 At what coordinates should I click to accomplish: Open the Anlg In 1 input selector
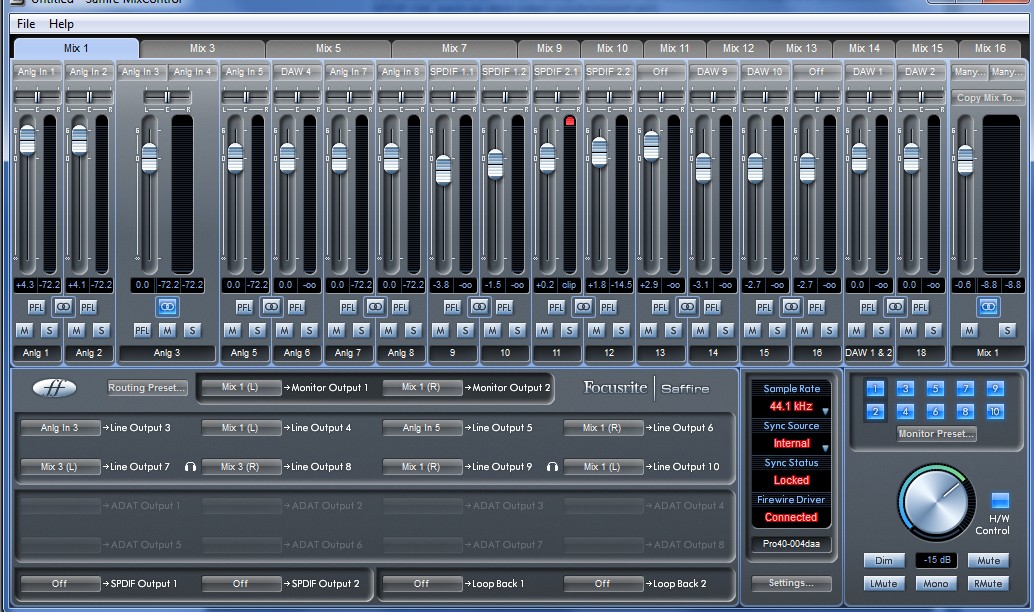(37, 71)
